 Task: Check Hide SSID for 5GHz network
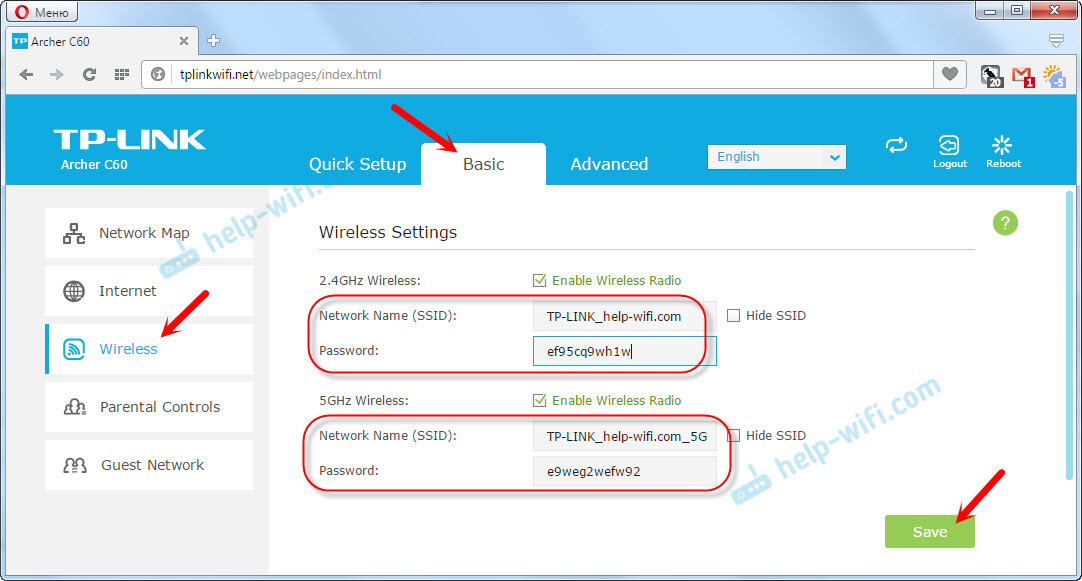(x=733, y=436)
